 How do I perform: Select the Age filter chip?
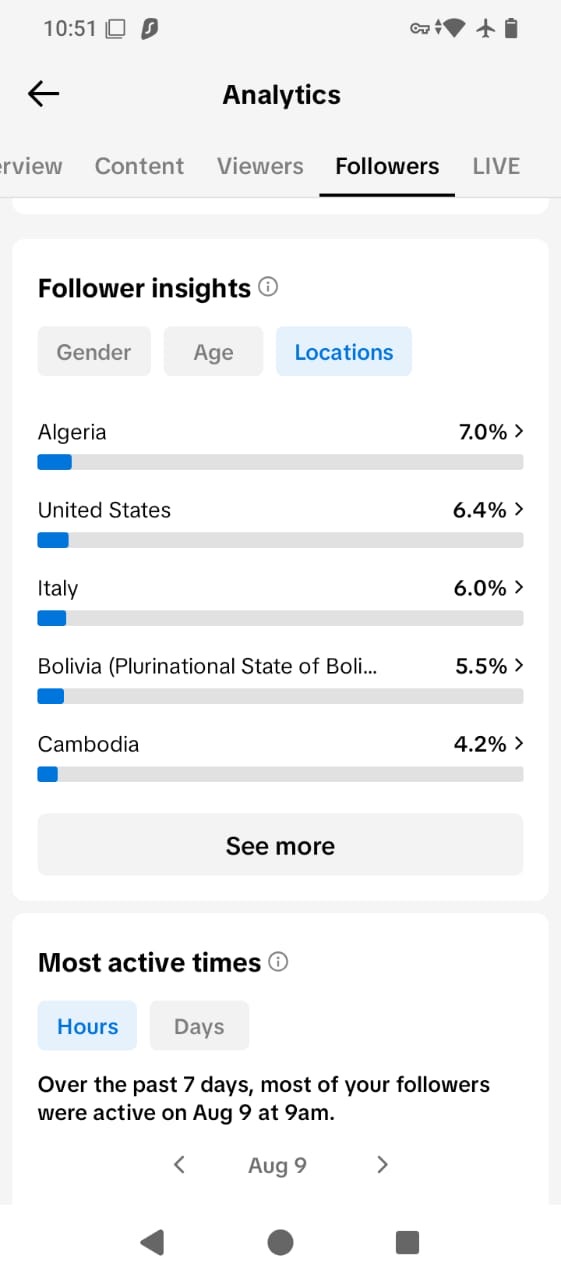pyautogui.click(x=213, y=352)
